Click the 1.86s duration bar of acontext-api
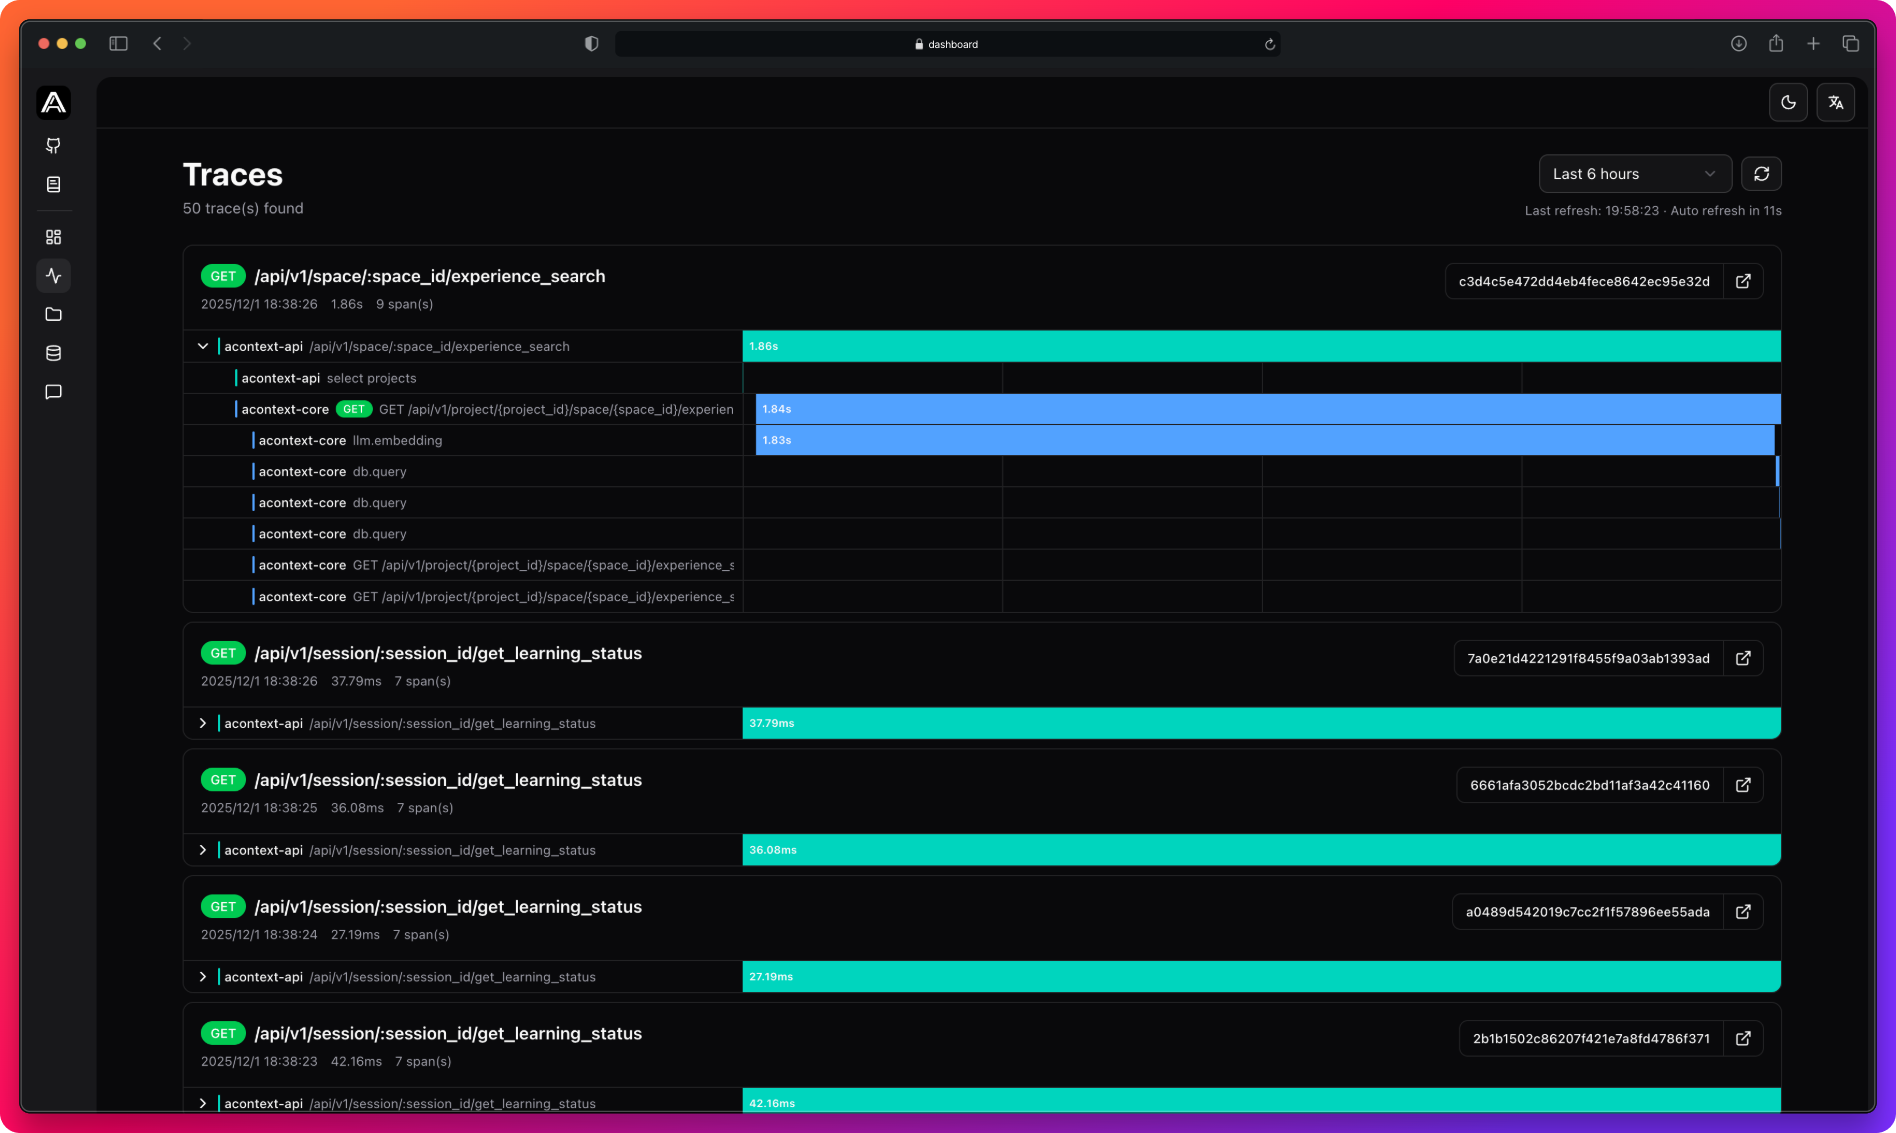 pos(1260,346)
